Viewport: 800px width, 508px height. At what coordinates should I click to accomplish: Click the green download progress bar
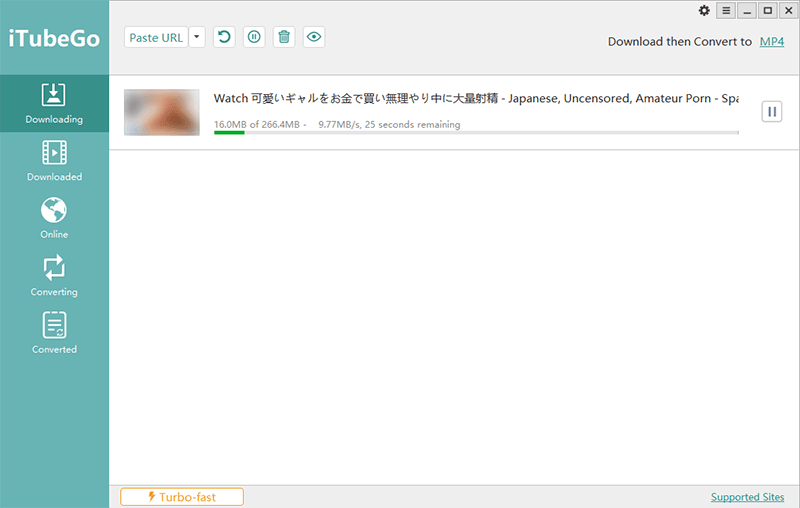pos(476,133)
